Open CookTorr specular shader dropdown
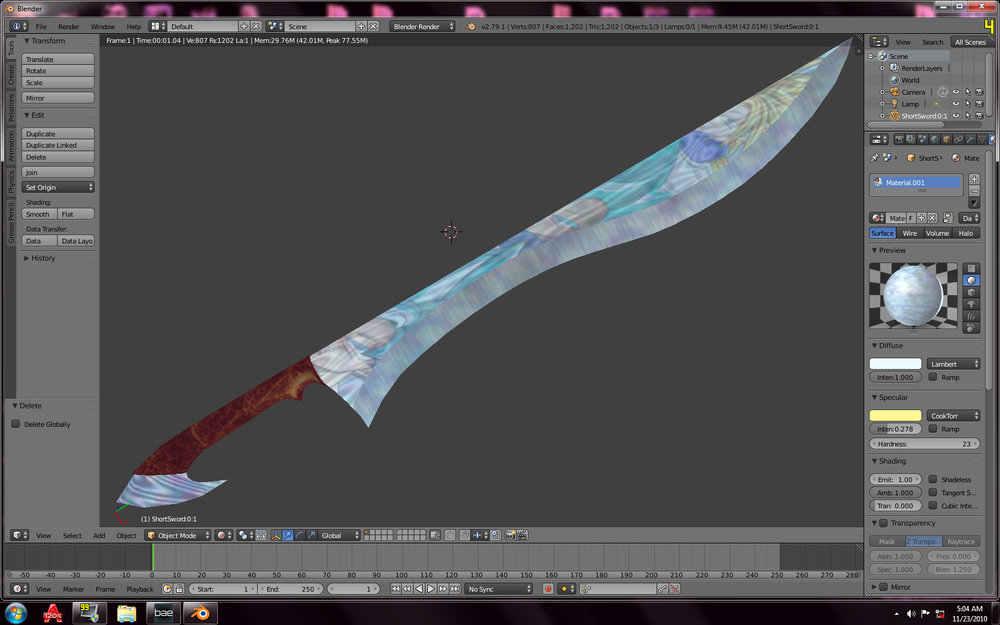The width and height of the screenshot is (1000, 625). pyautogui.click(x=953, y=415)
